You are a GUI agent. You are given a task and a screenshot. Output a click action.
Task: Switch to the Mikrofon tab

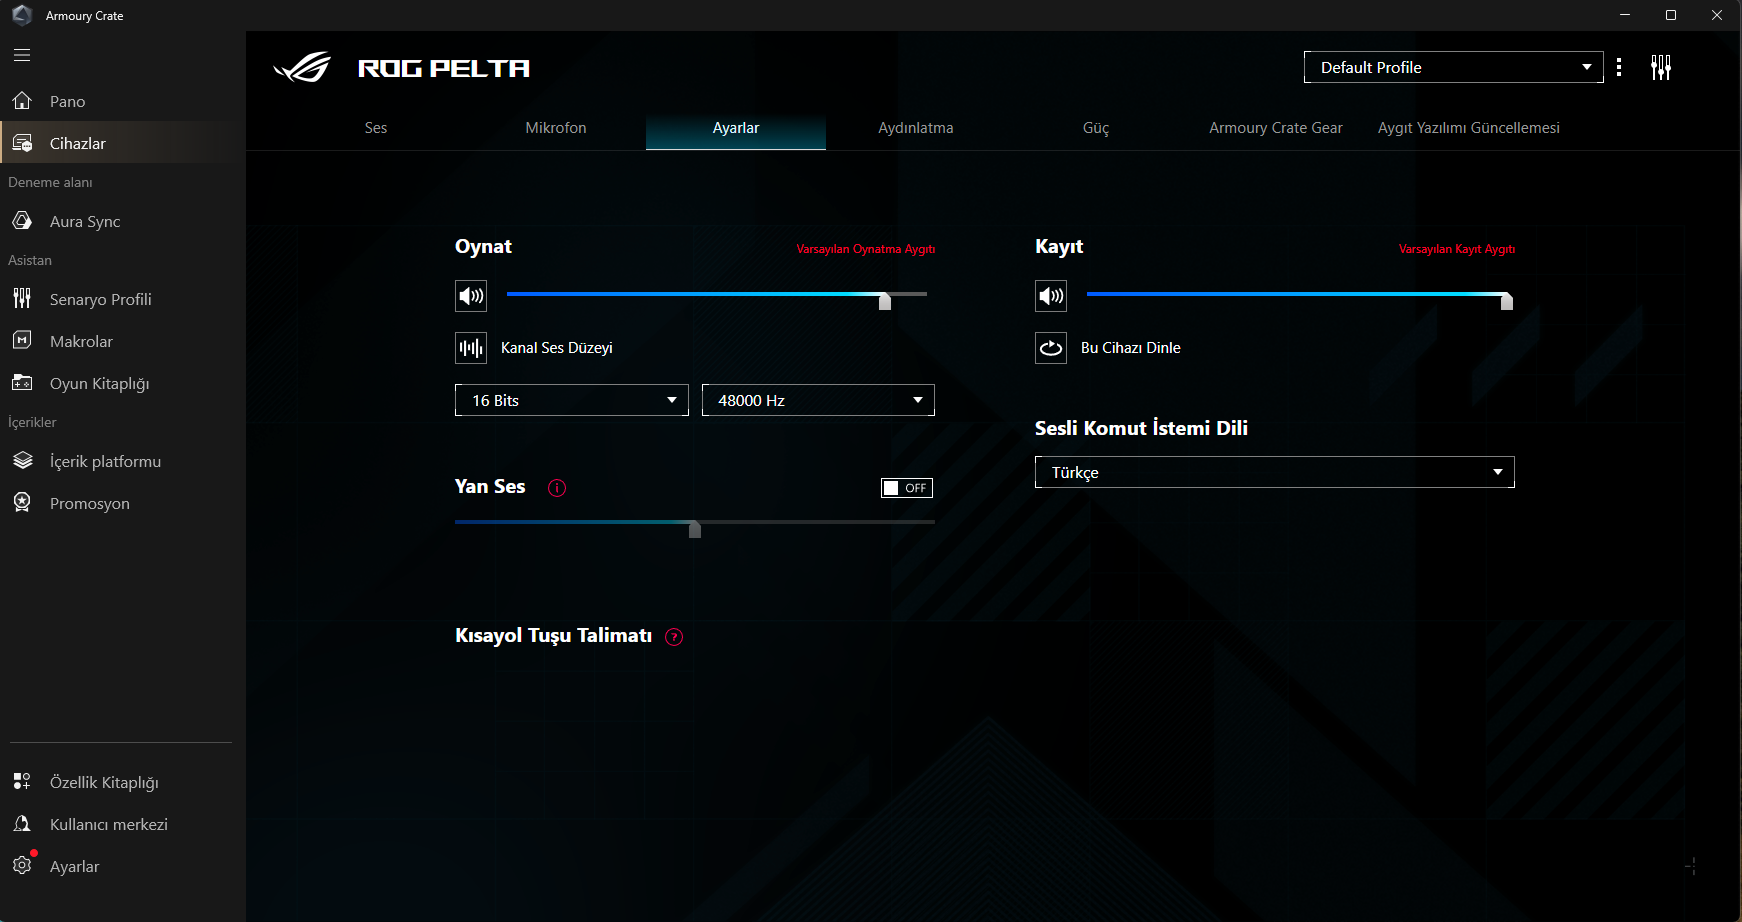click(x=556, y=128)
